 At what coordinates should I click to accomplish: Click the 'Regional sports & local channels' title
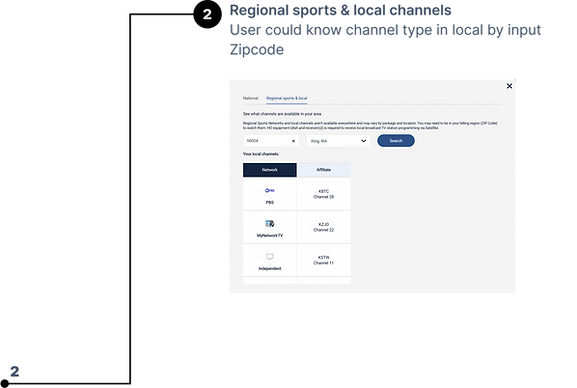[x=340, y=10]
